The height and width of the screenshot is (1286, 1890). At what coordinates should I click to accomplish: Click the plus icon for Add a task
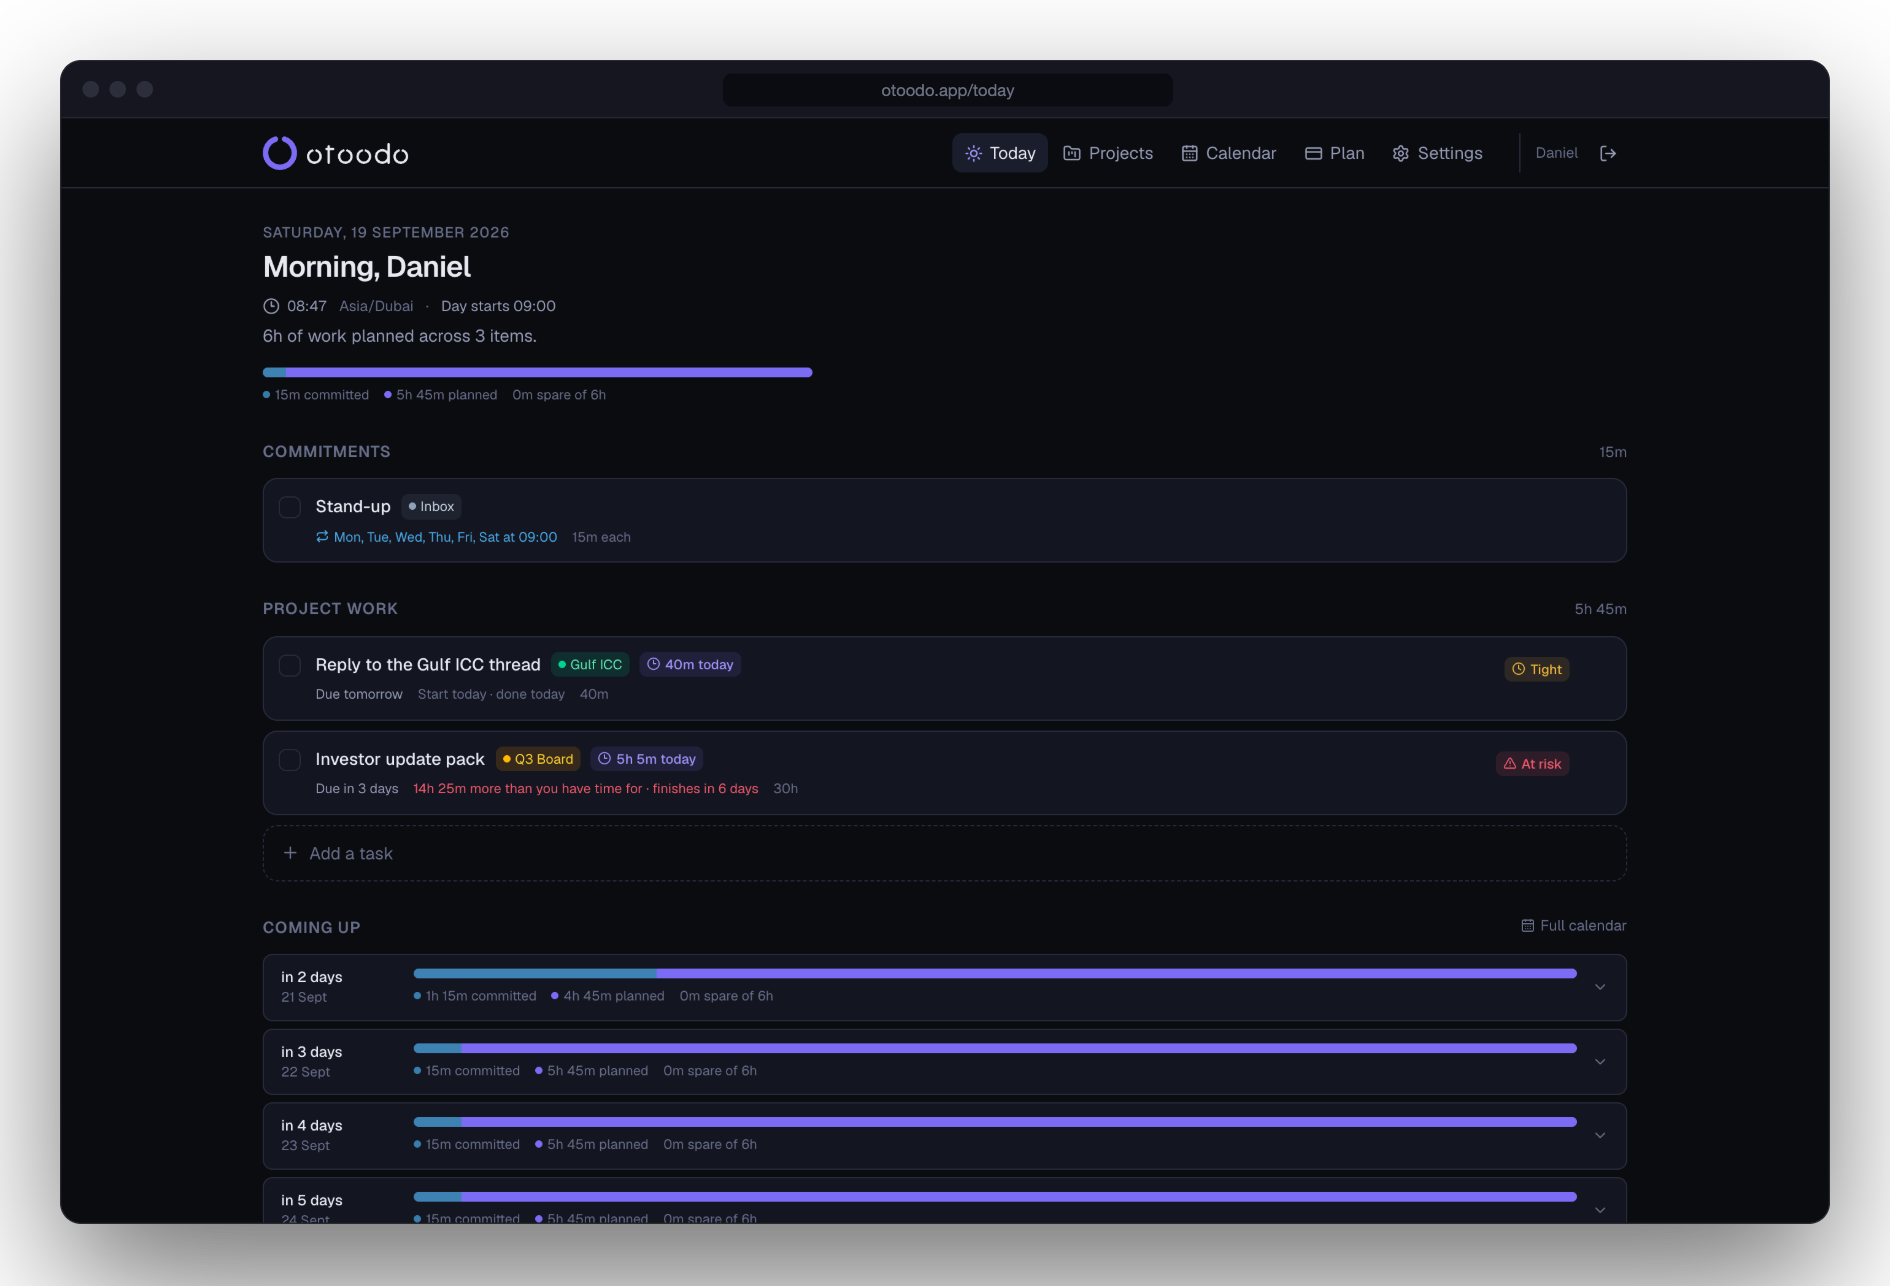coord(290,853)
